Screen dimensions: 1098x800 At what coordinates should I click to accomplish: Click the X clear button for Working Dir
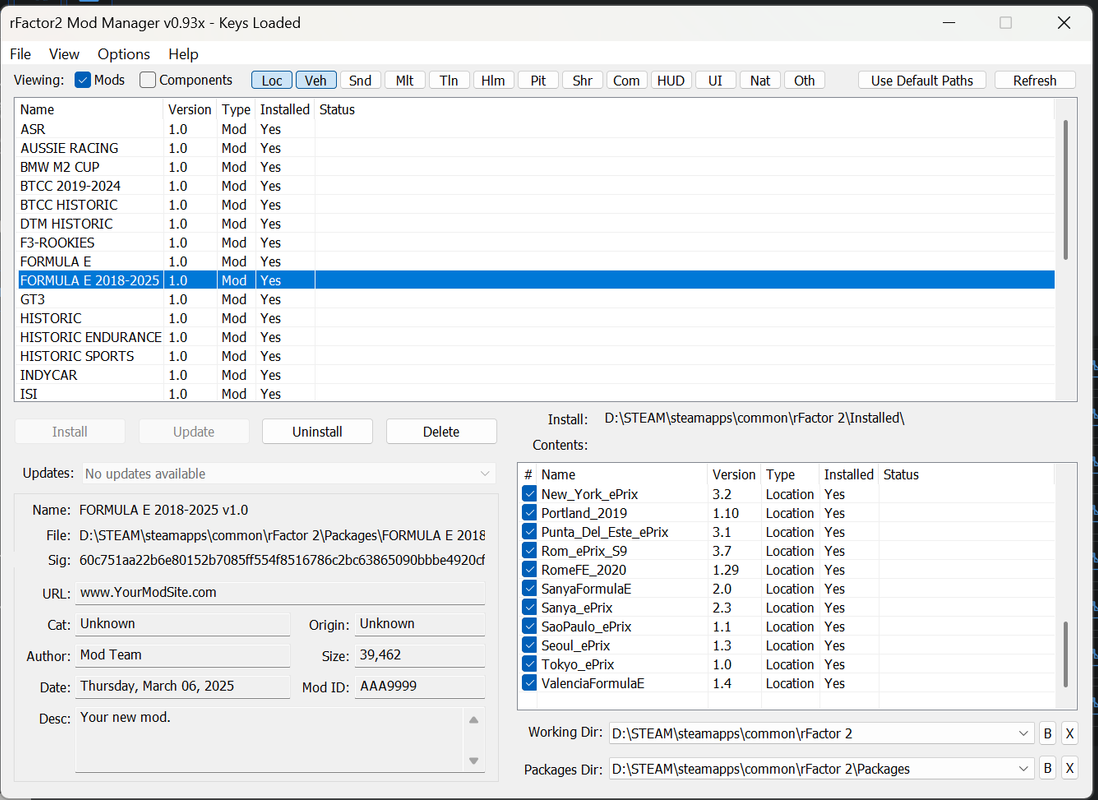point(1069,733)
